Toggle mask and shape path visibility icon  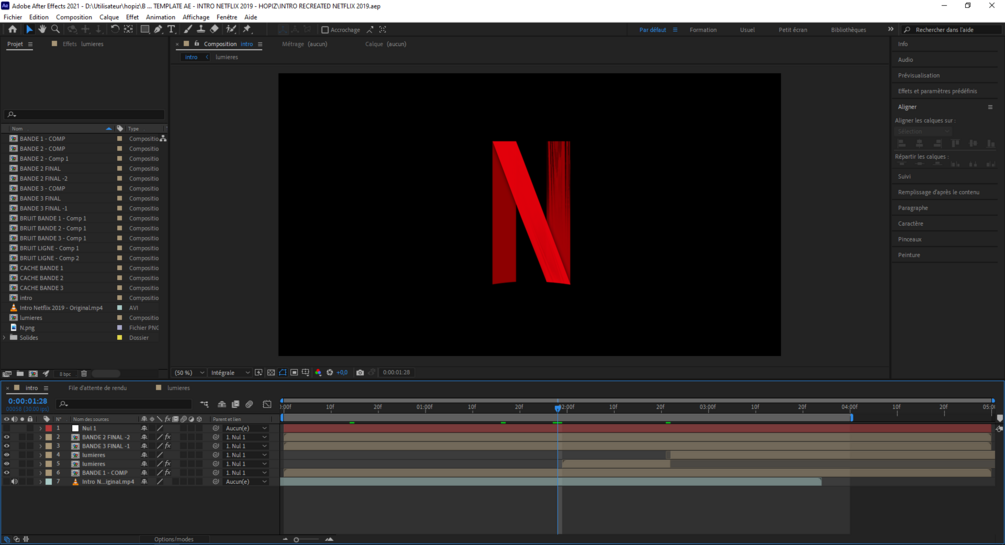click(x=283, y=373)
